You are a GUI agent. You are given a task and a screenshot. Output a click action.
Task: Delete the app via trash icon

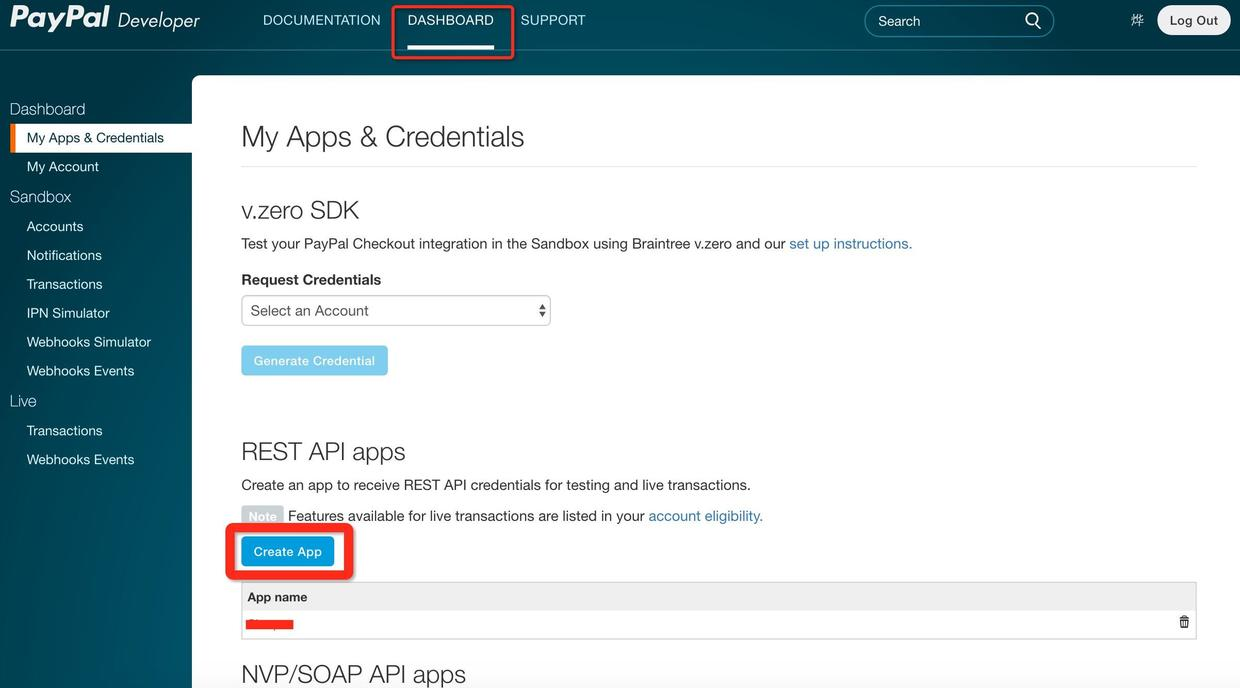coord(1184,622)
